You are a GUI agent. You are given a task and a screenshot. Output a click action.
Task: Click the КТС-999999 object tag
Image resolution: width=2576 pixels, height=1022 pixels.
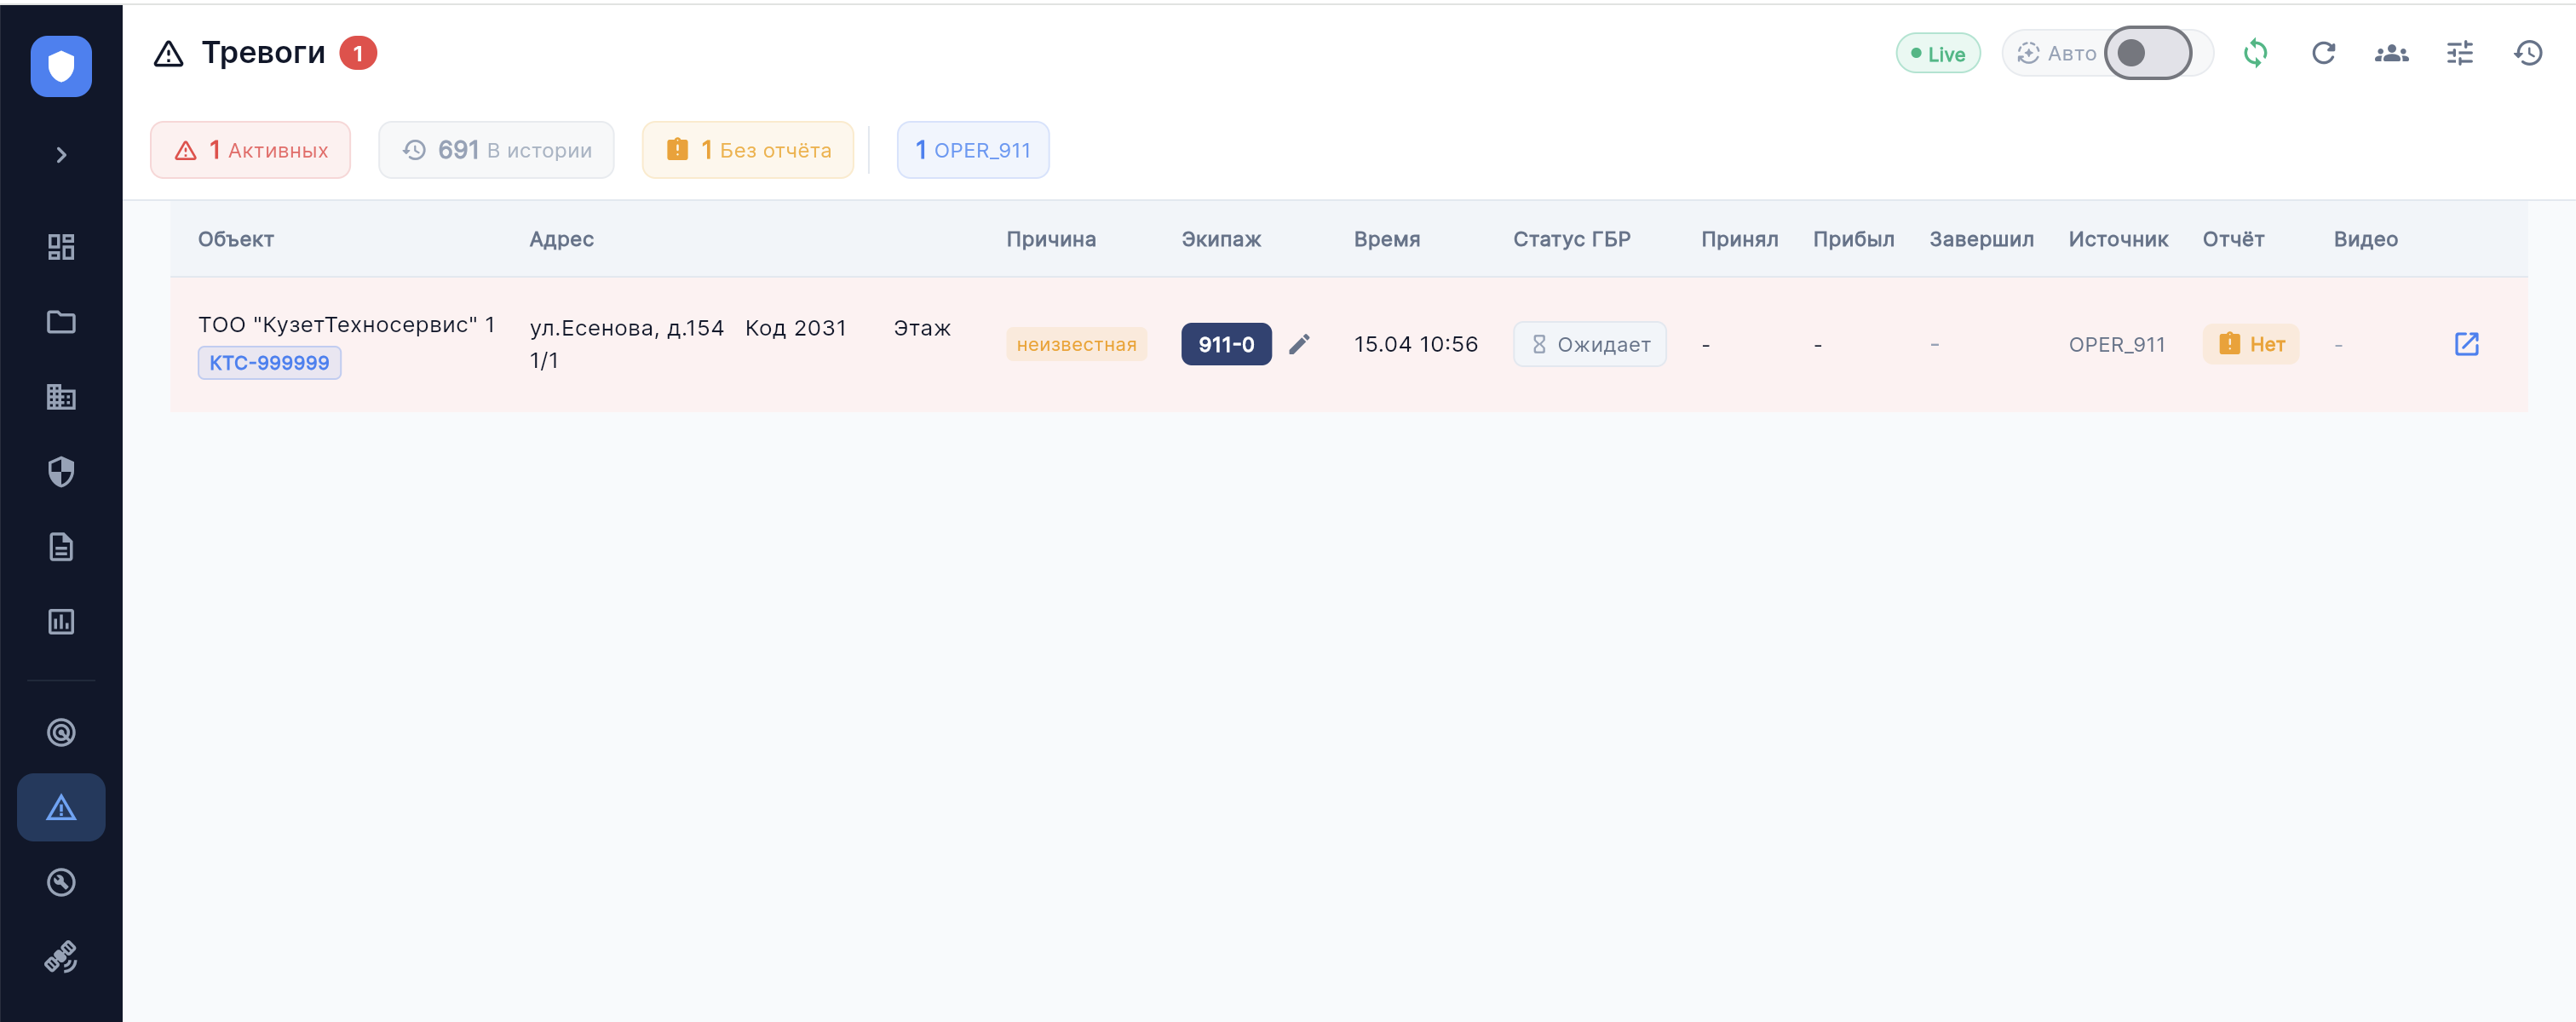point(269,363)
